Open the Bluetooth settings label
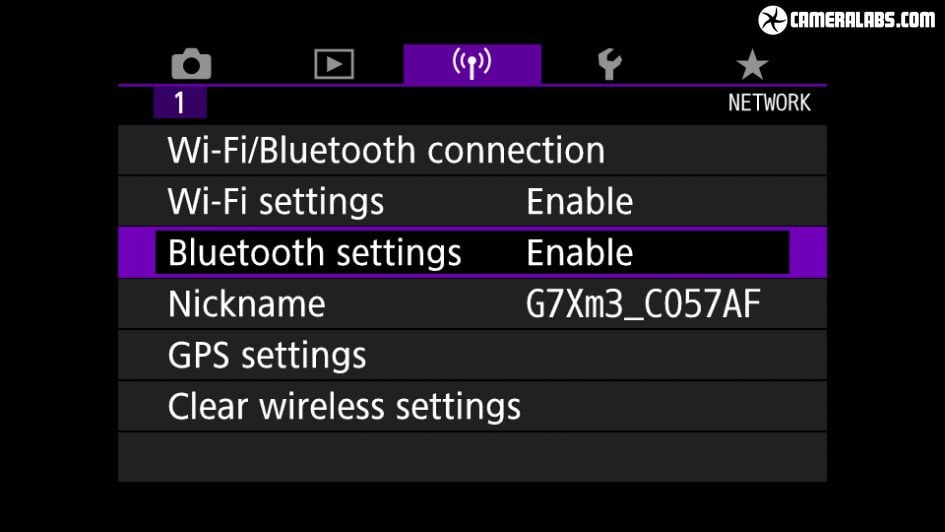945x532 pixels. pos(314,253)
